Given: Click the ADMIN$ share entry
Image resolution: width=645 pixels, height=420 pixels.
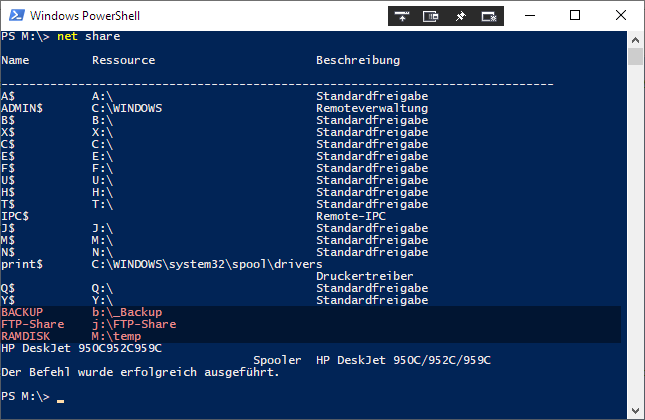Looking at the screenshot, I should pos(22,108).
